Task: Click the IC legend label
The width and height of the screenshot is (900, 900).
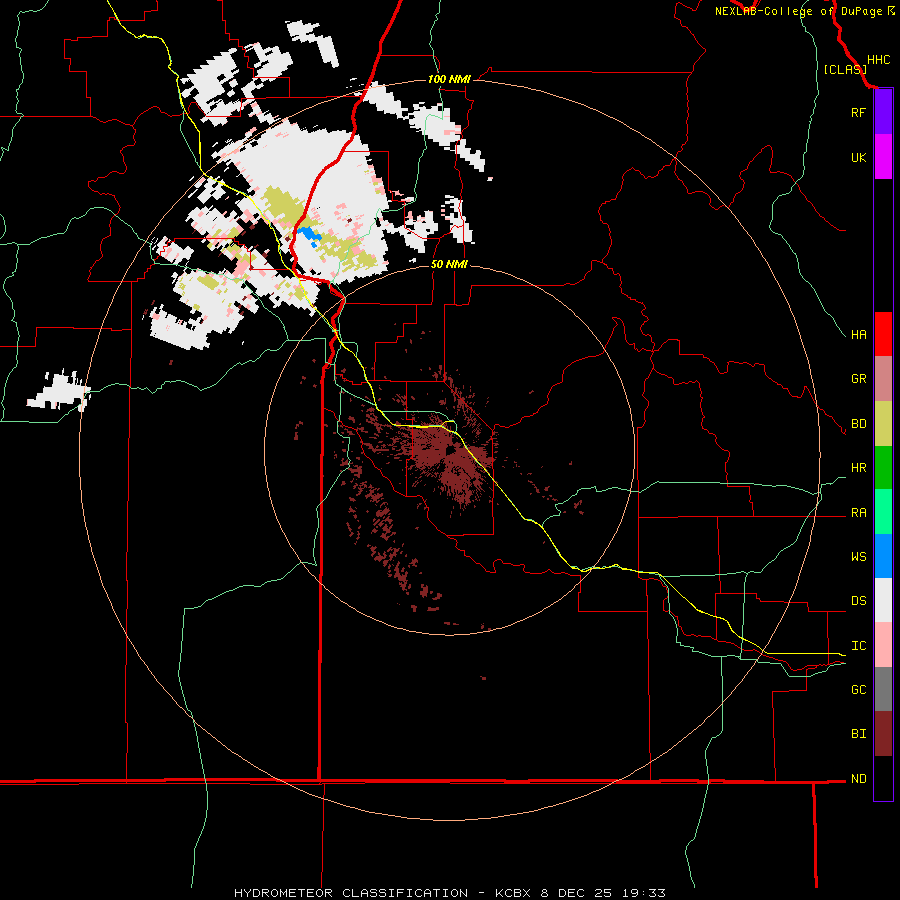Action: point(858,646)
